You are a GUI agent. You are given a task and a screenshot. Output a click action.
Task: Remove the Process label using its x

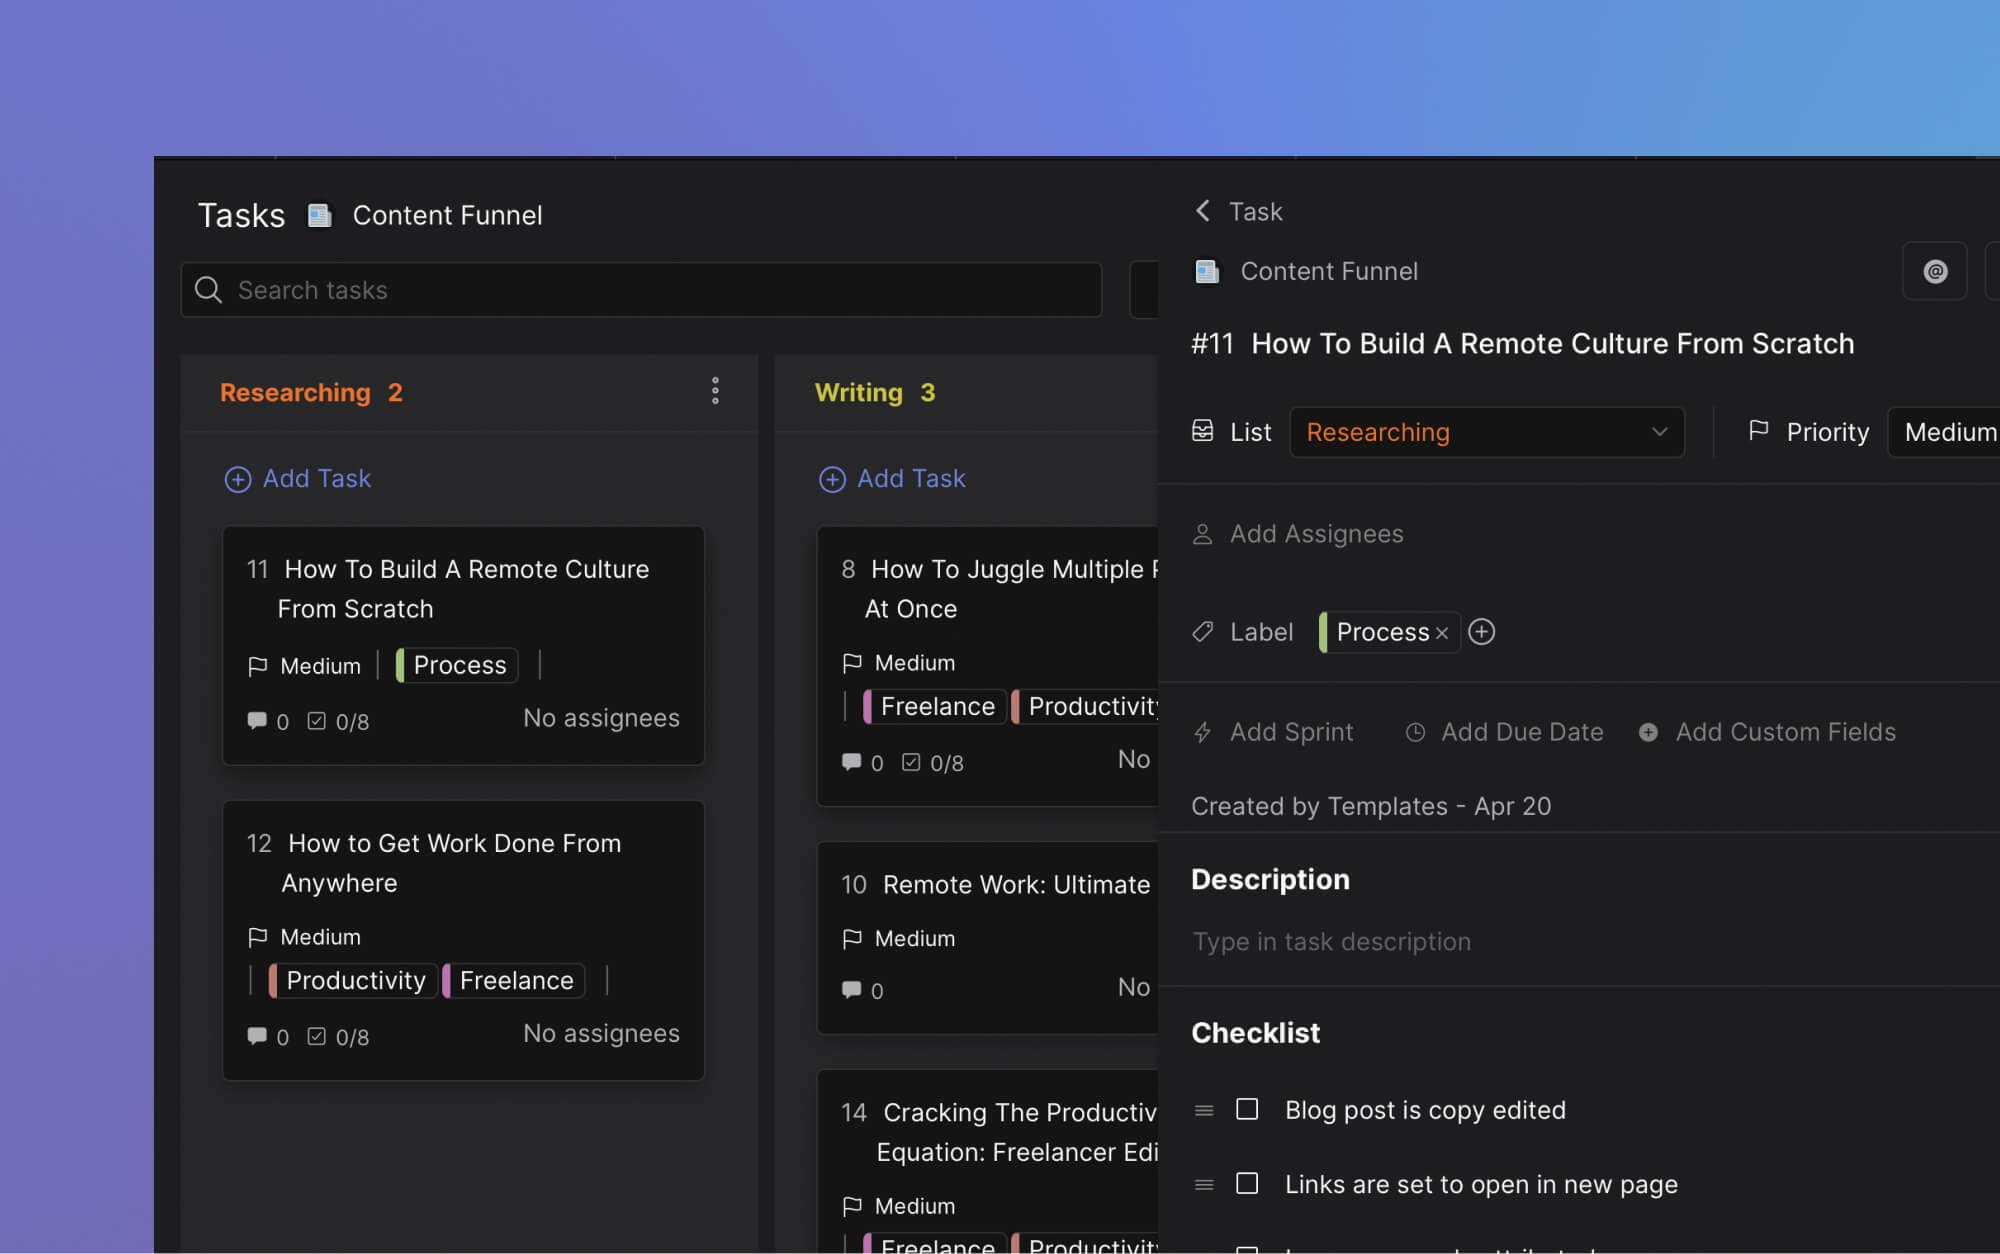tap(1442, 633)
